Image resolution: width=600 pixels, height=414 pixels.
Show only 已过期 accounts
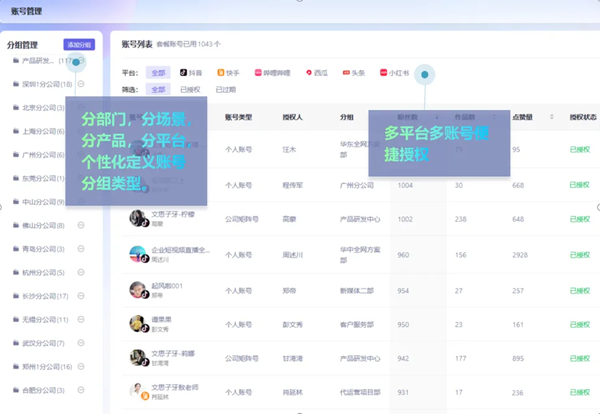tap(225, 90)
